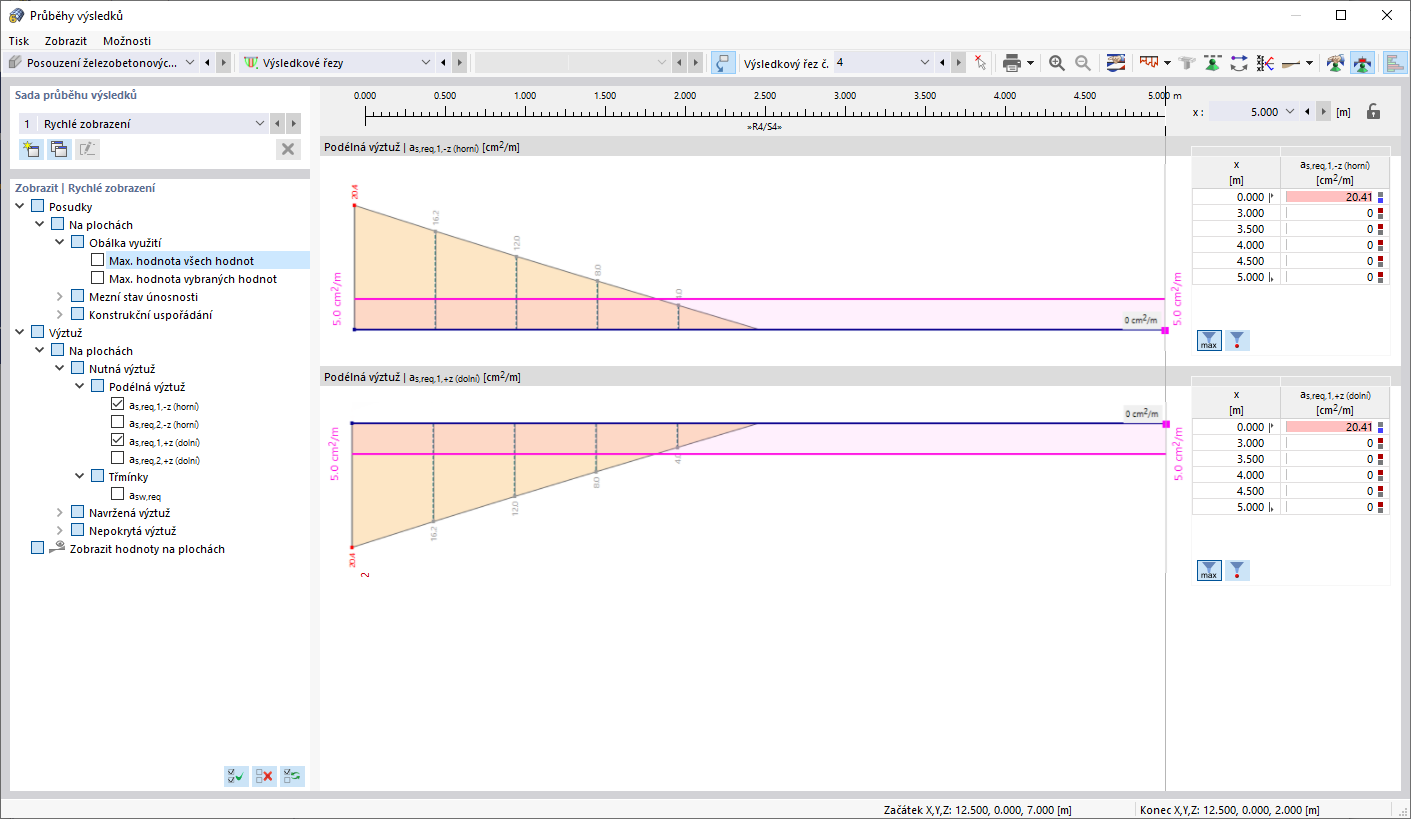Click the printer icon in the toolbar
The width and height of the screenshot is (1411, 819).
(1012, 62)
